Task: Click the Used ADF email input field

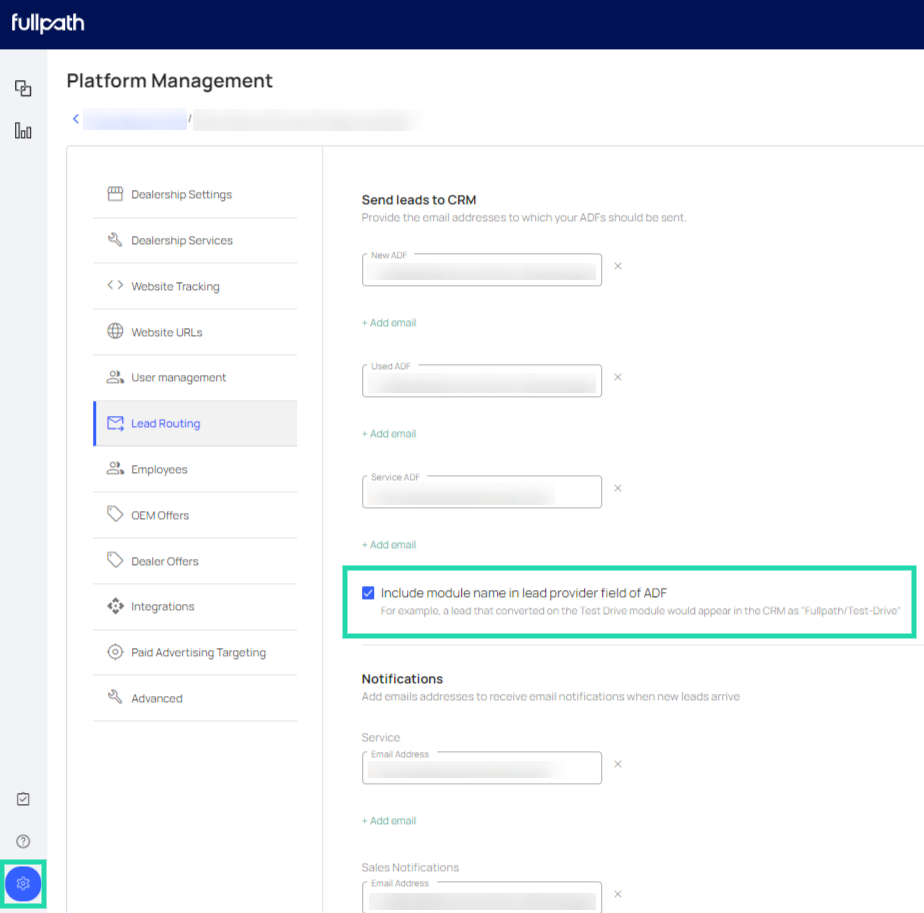Action: click(481, 382)
